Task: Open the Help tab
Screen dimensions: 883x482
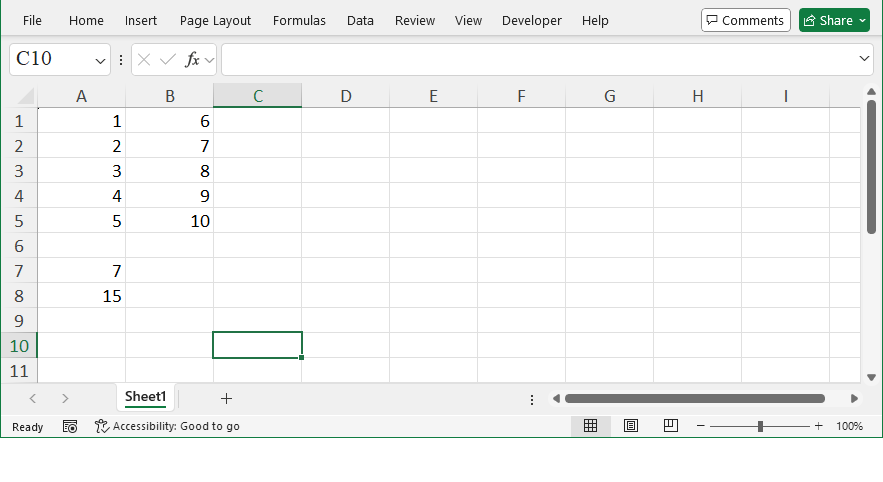Action: [595, 21]
